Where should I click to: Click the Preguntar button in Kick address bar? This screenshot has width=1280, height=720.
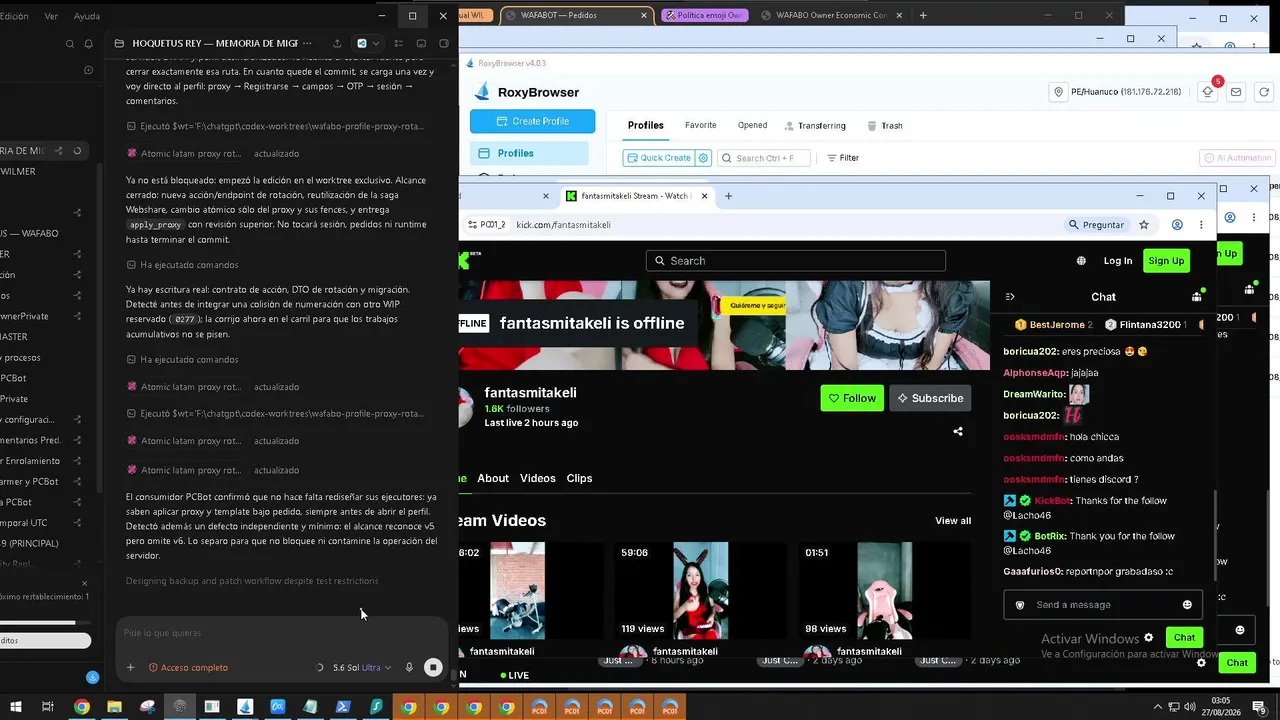tap(1097, 225)
